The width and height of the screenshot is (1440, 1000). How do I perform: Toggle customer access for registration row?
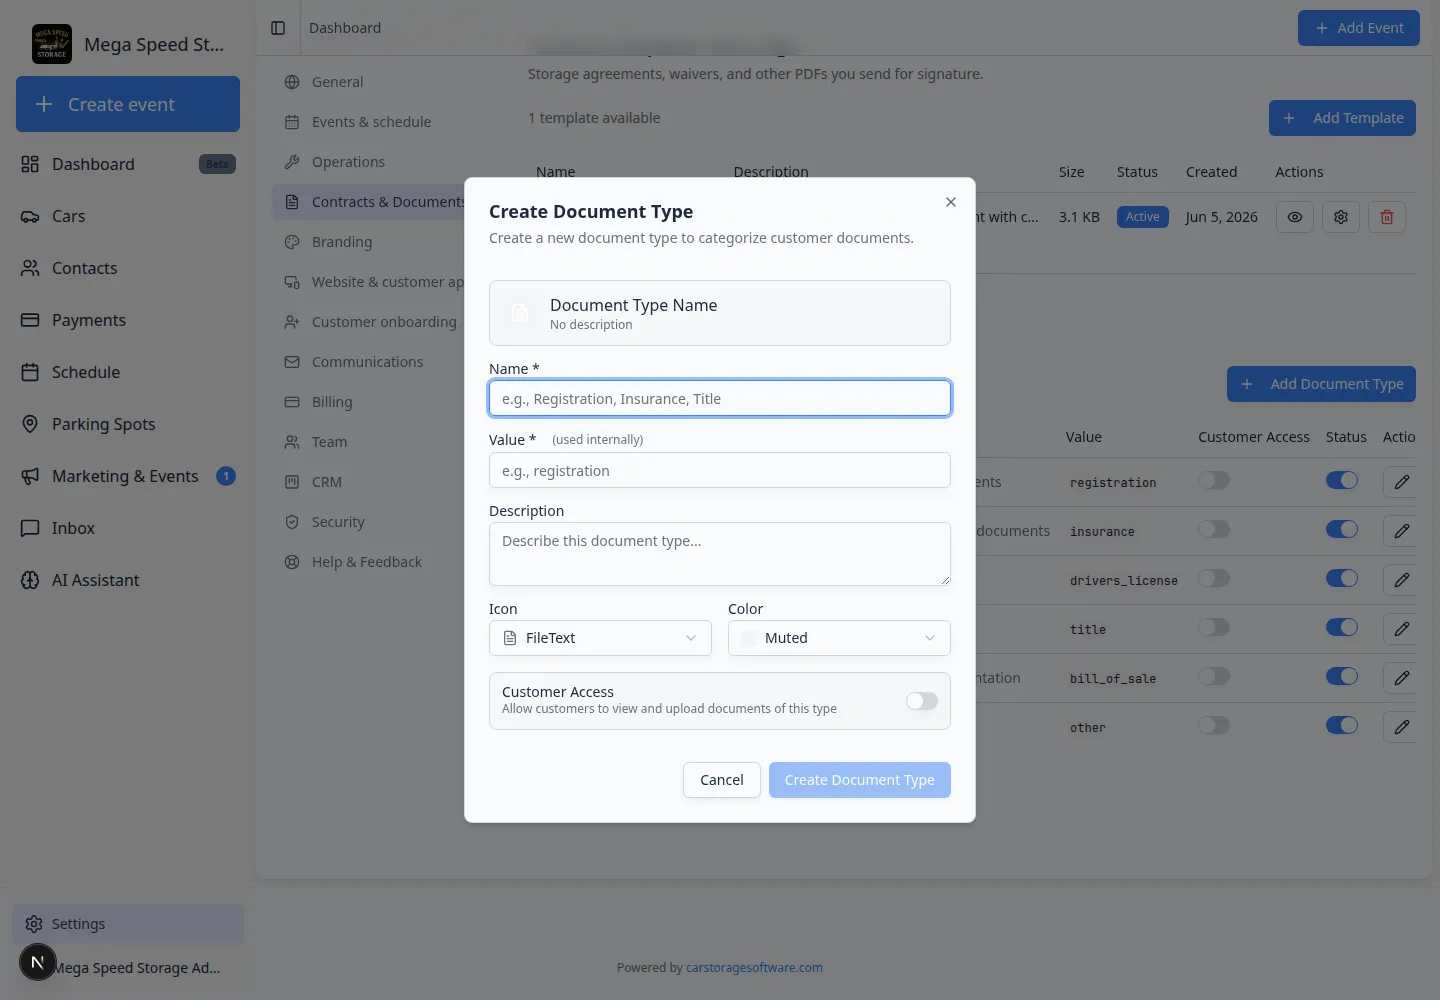[x=1214, y=481]
